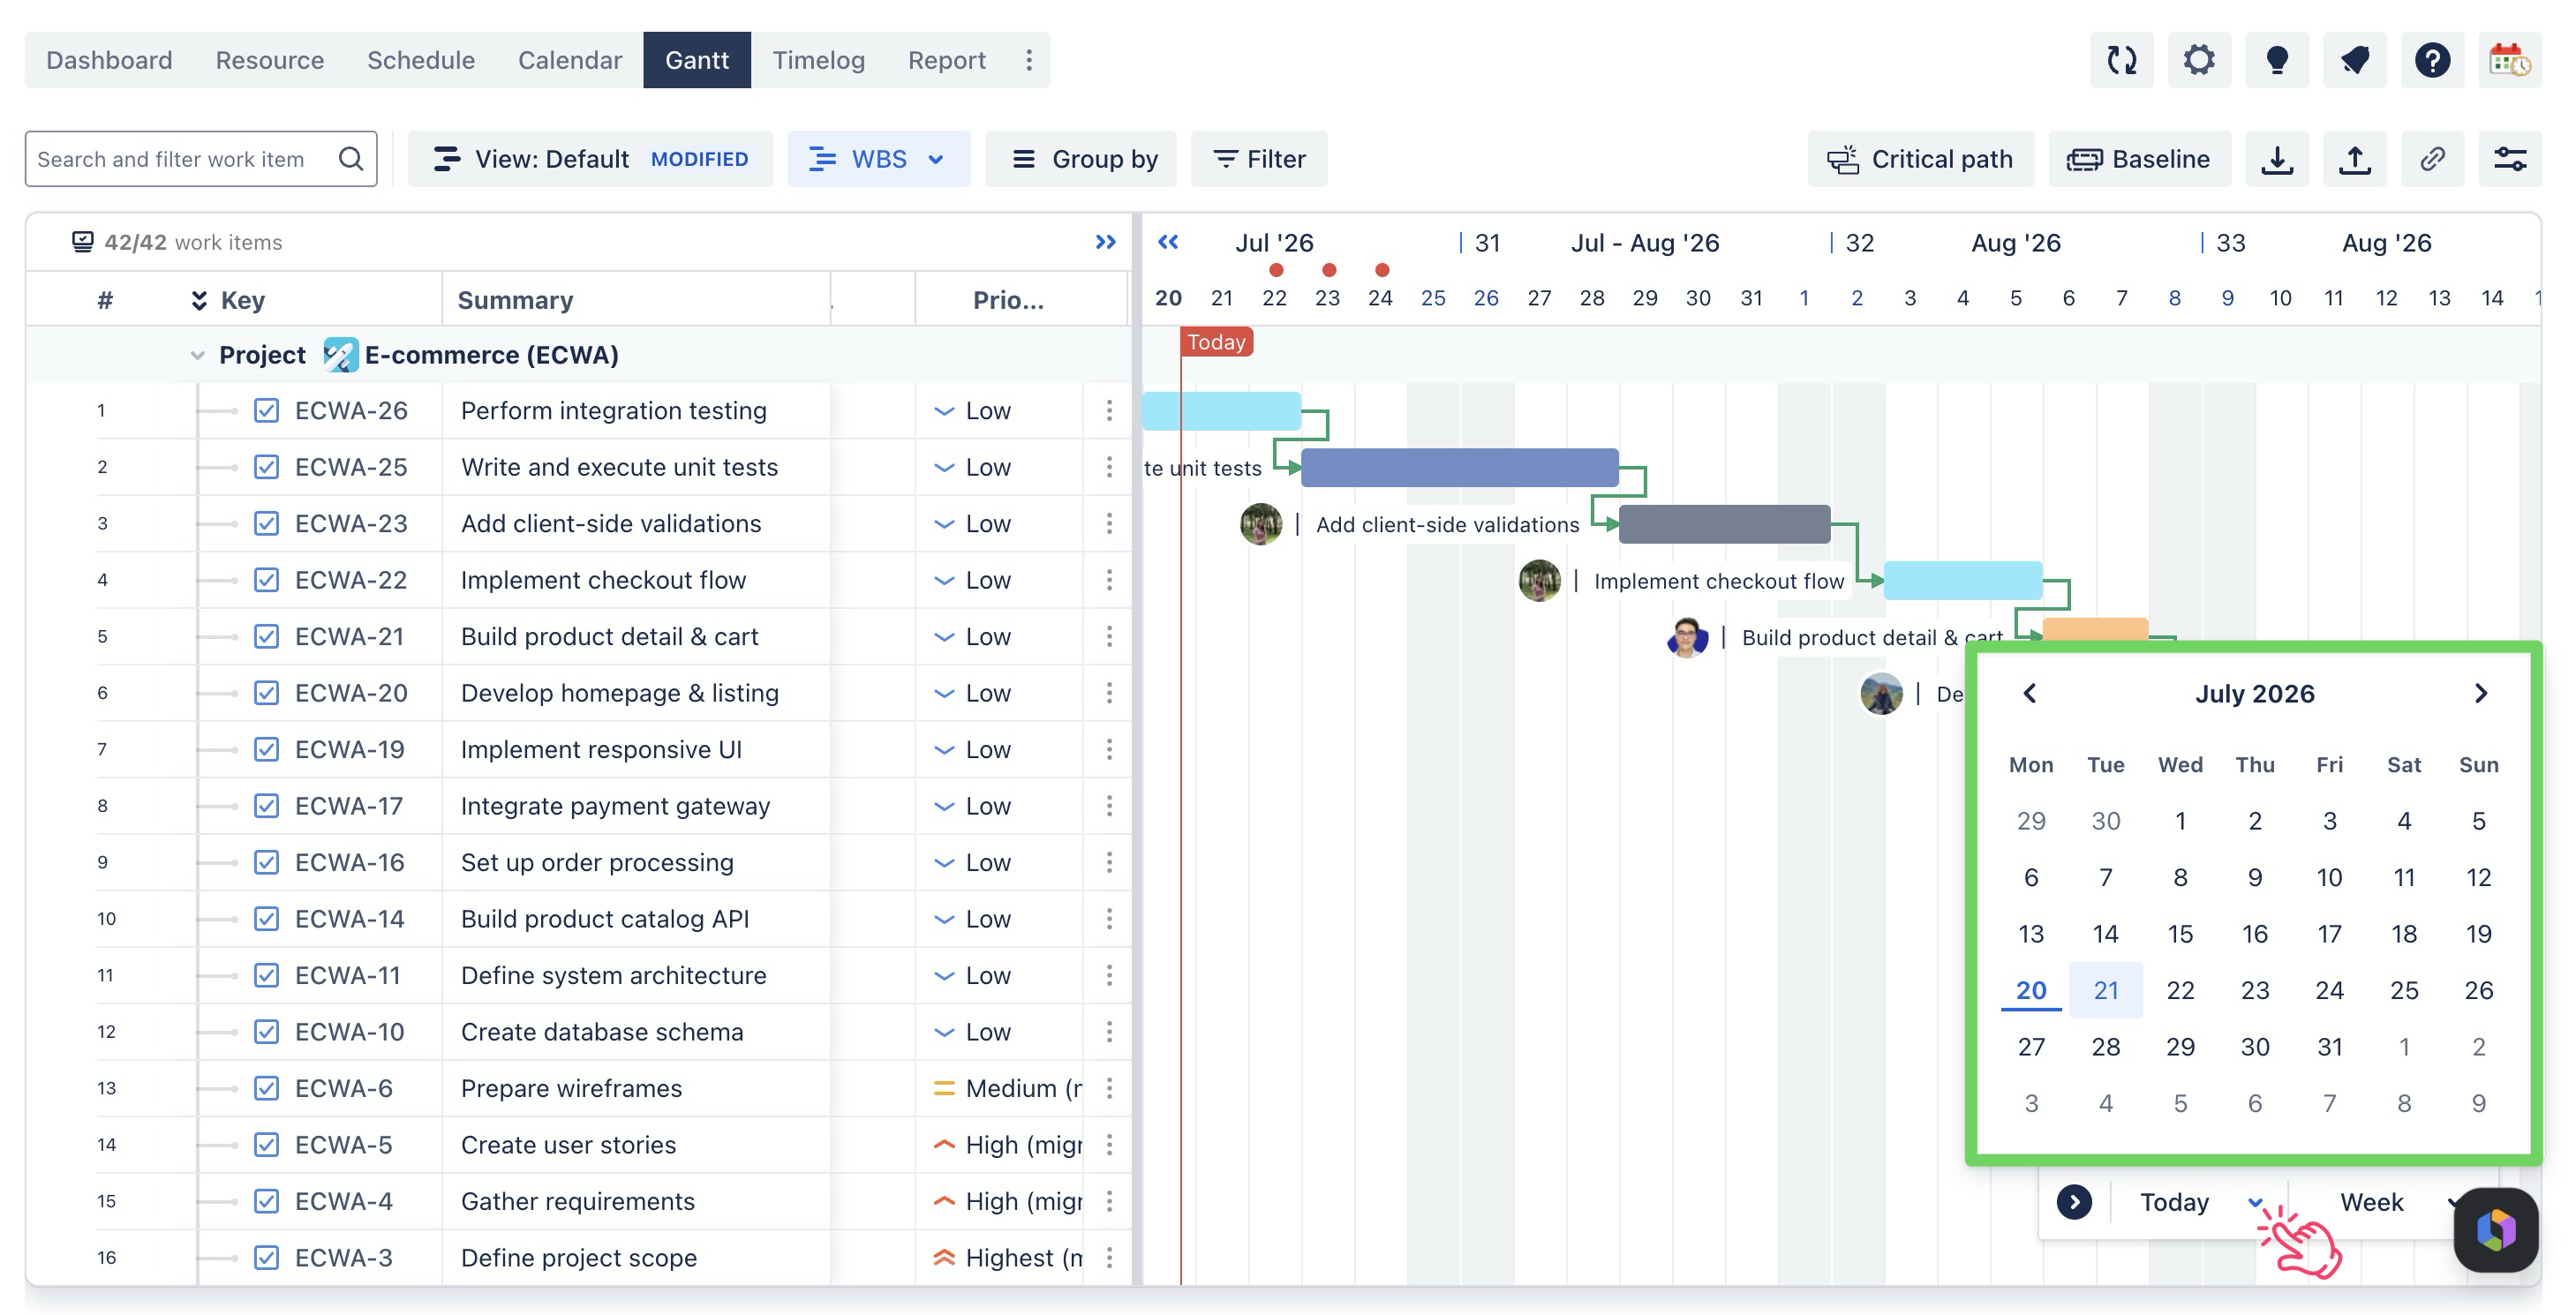Open the help question mark icon
Viewport: 2576px width, 1315px height.
point(2432,60)
